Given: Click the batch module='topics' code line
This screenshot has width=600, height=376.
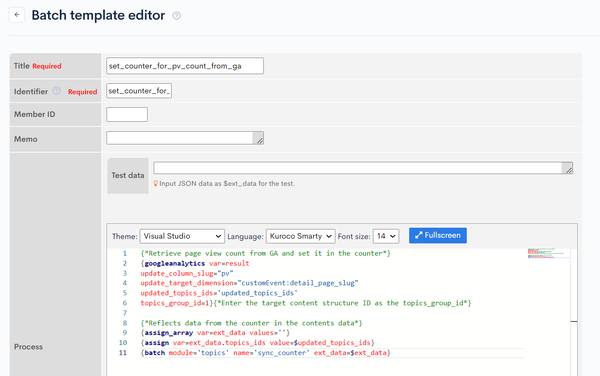Looking at the screenshot, I should (x=266, y=353).
